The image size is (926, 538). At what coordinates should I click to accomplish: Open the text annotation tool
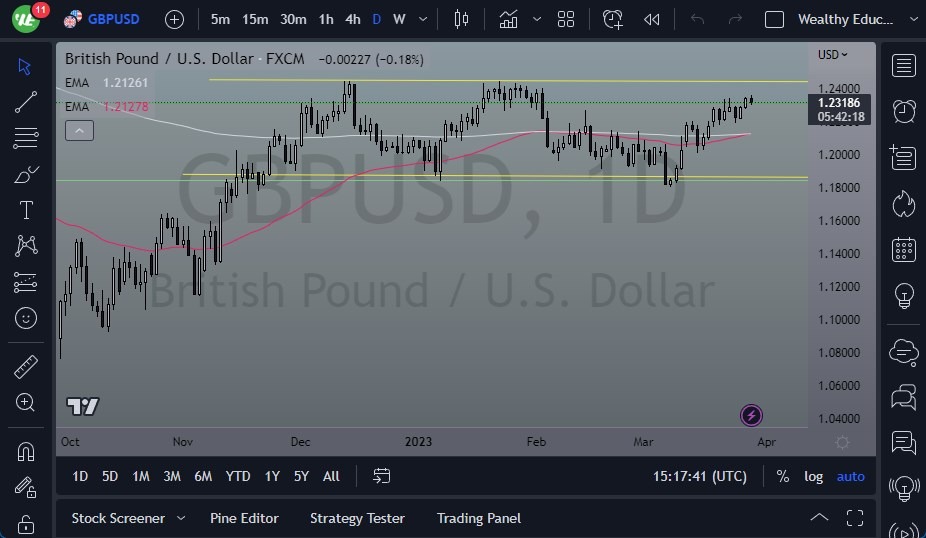point(26,210)
